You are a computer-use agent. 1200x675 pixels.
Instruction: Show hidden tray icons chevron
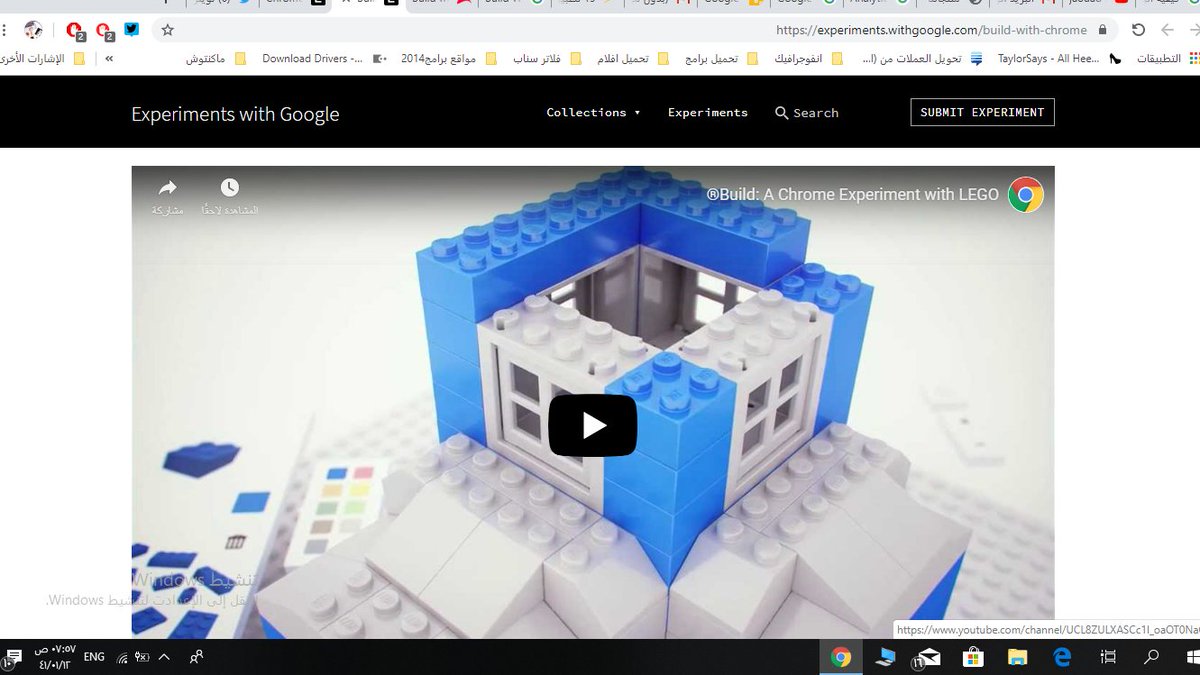(x=164, y=657)
